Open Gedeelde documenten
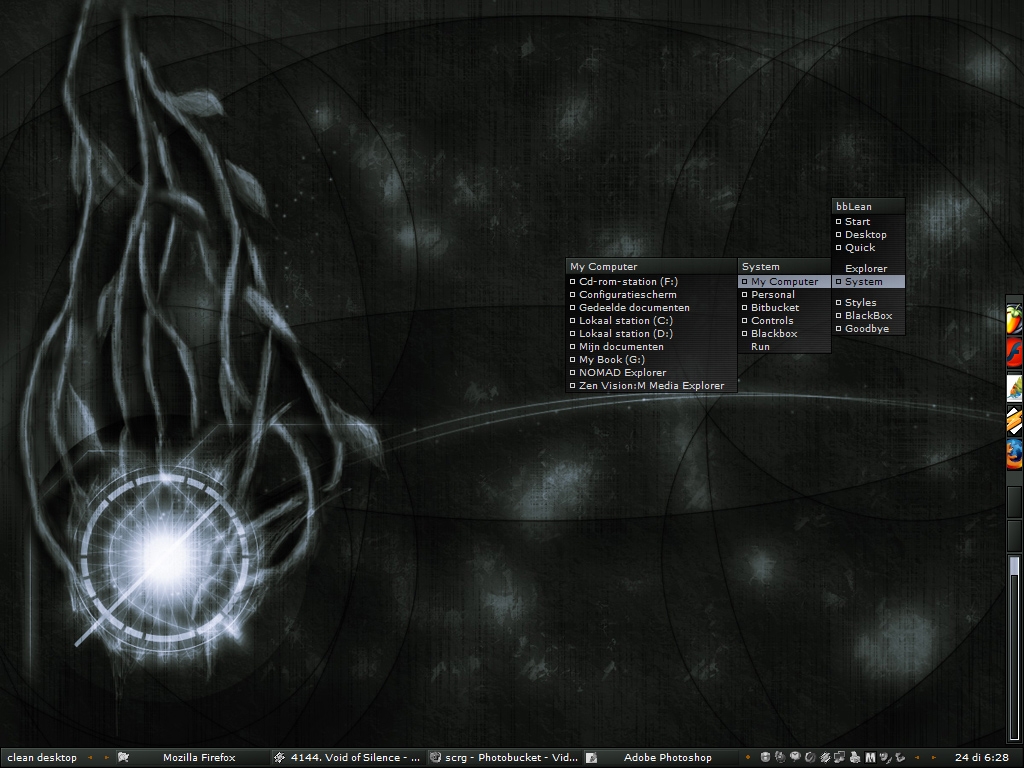 pyautogui.click(x=651, y=308)
